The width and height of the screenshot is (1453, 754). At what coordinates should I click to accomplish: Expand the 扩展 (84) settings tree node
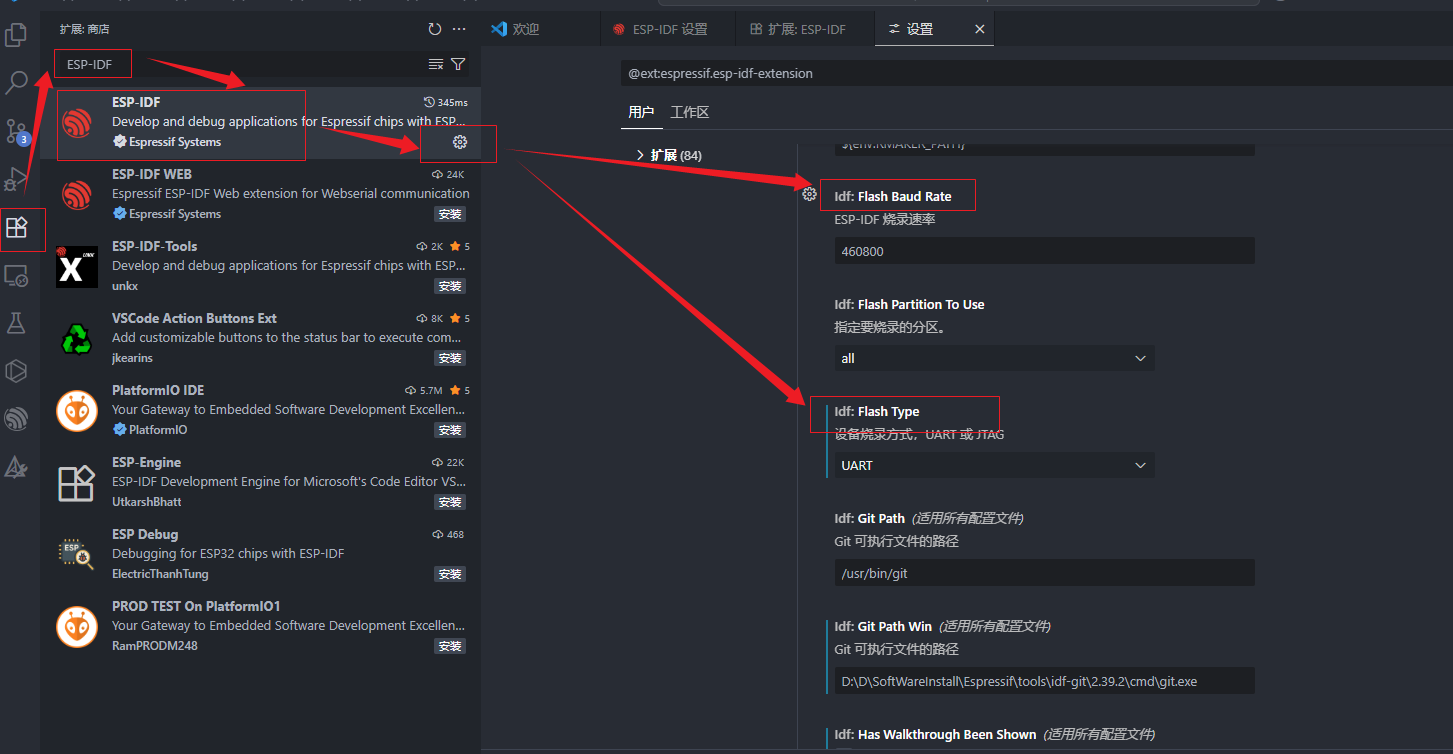click(x=669, y=155)
